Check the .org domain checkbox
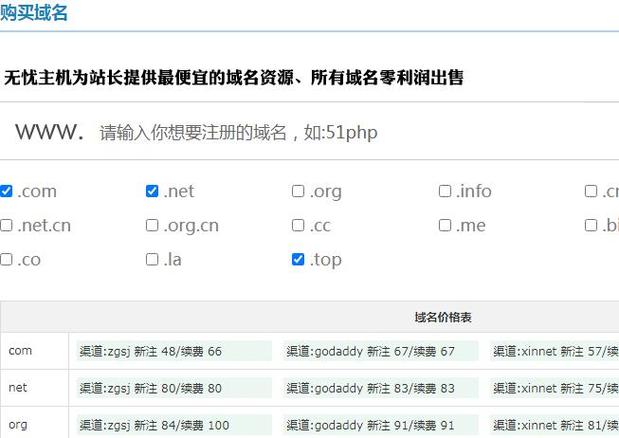Image resolution: width=619 pixels, height=438 pixels. [298, 191]
